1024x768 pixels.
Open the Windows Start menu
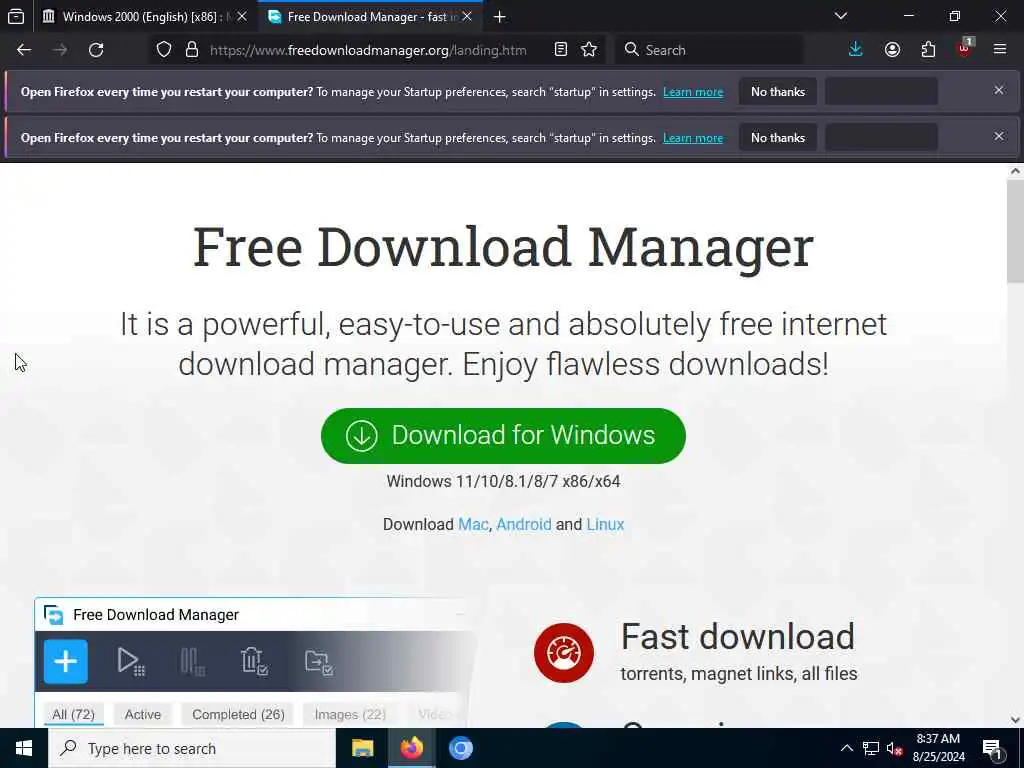click(24, 748)
